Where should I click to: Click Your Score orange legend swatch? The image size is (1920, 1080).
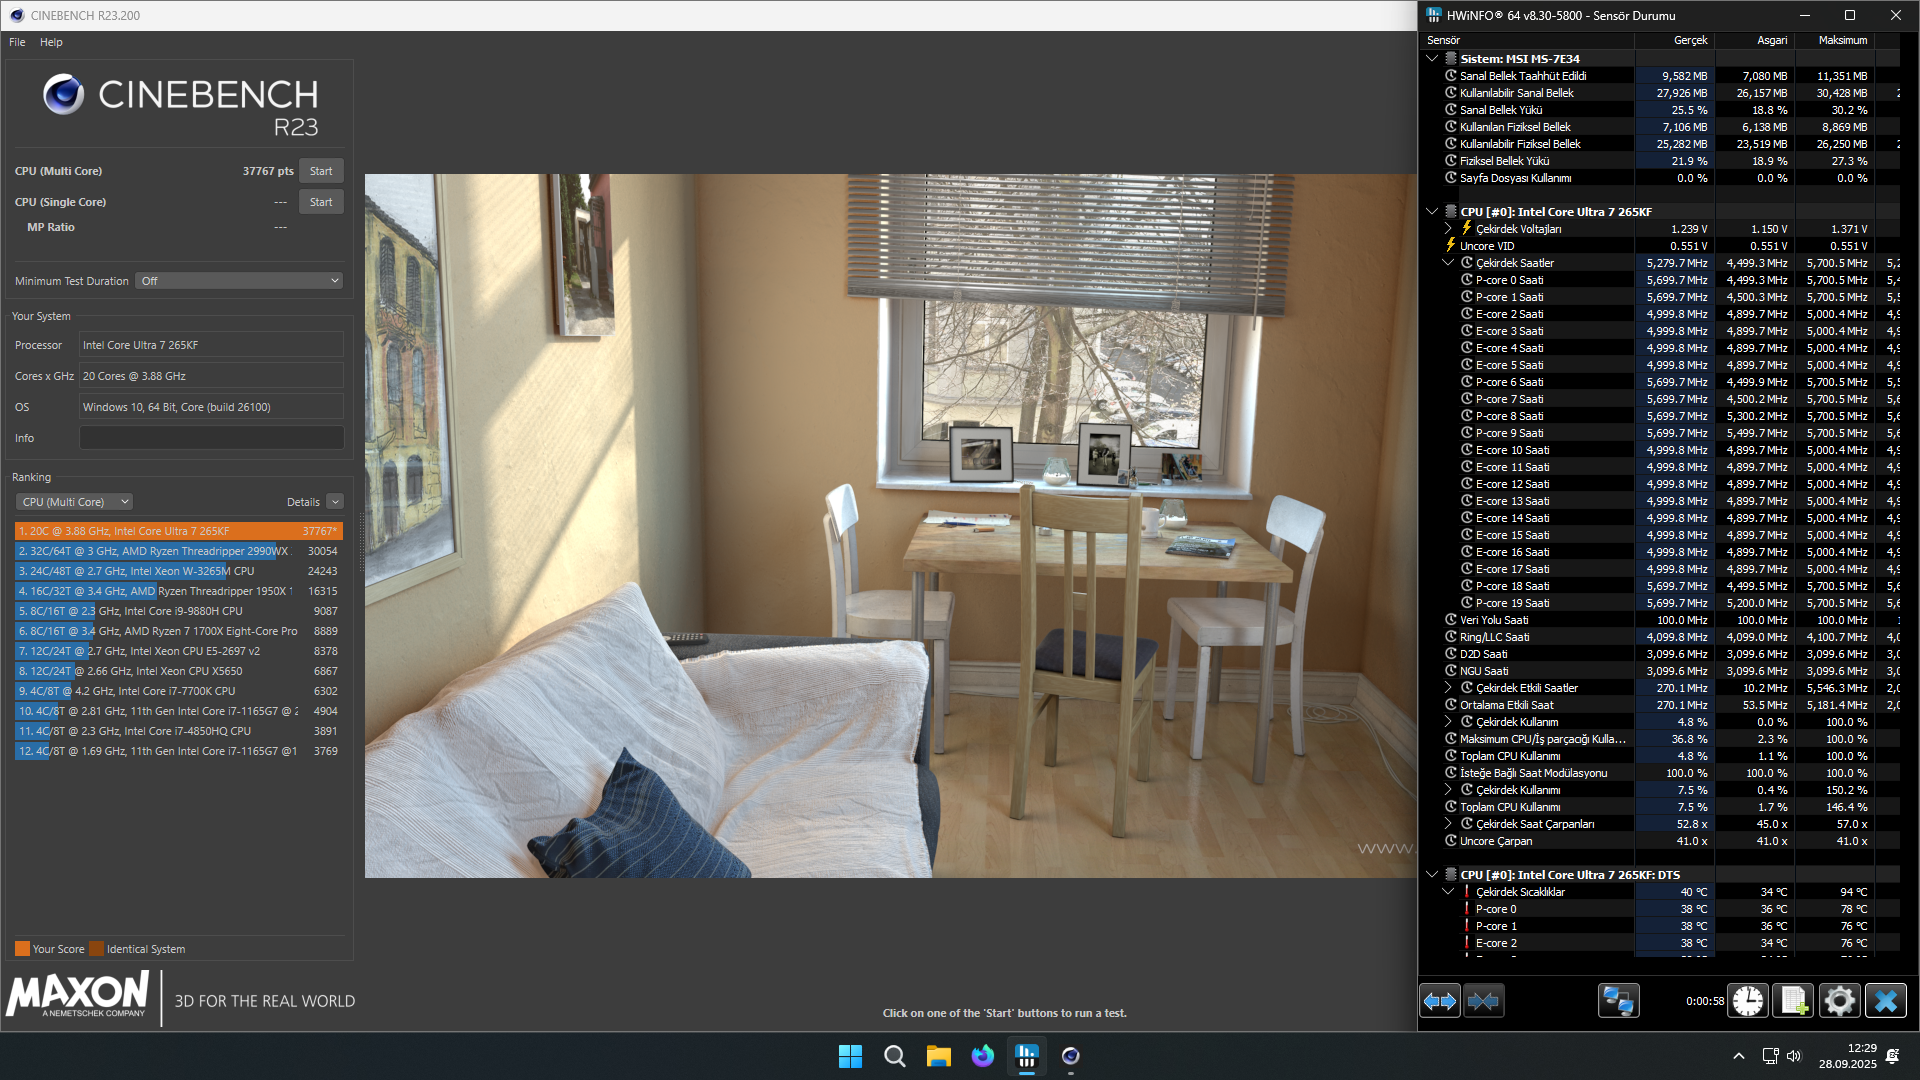(x=22, y=949)
